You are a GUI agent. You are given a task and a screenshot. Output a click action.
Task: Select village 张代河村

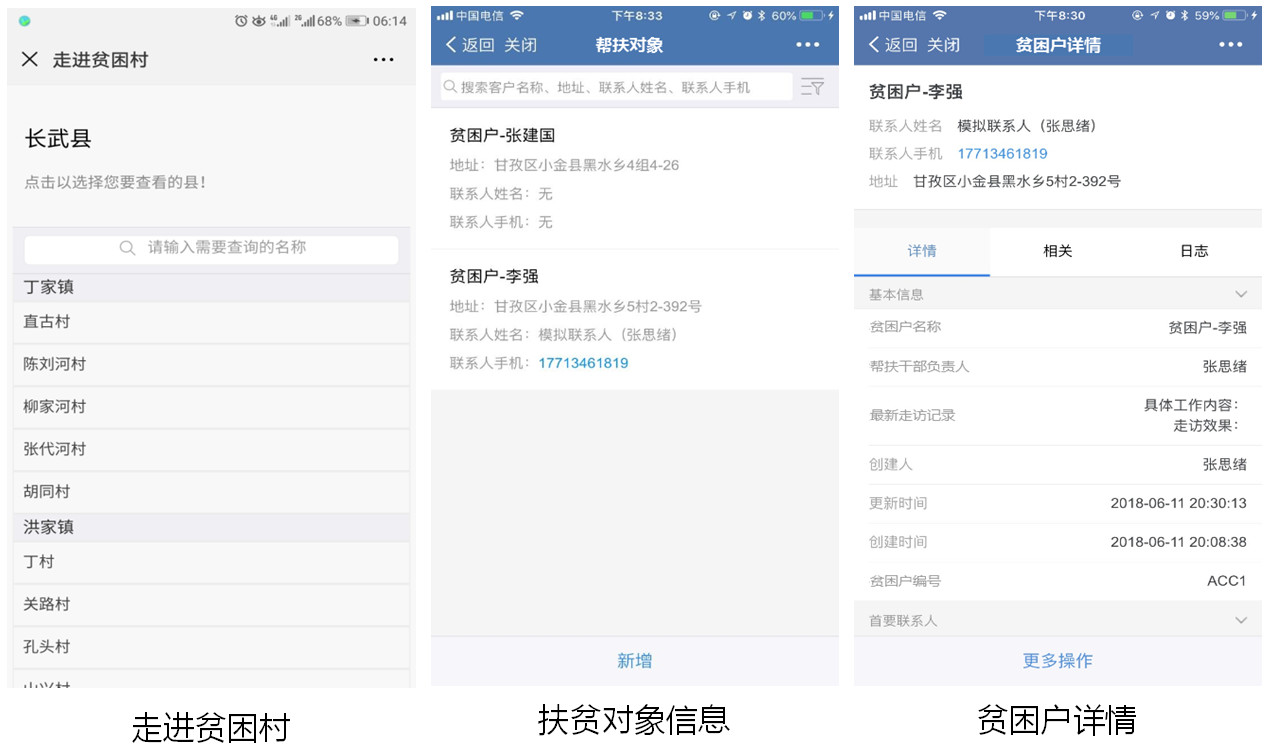[x=211, y=450]
